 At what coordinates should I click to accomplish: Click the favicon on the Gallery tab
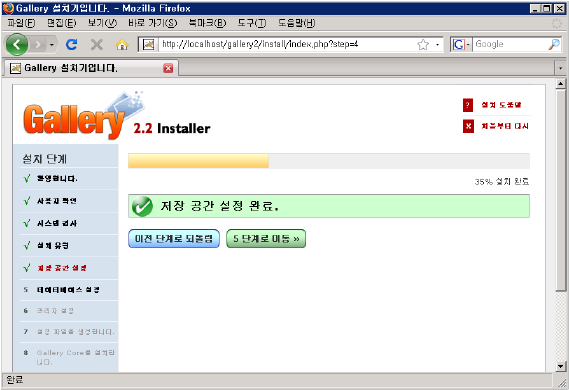click(x=15, y=68)
